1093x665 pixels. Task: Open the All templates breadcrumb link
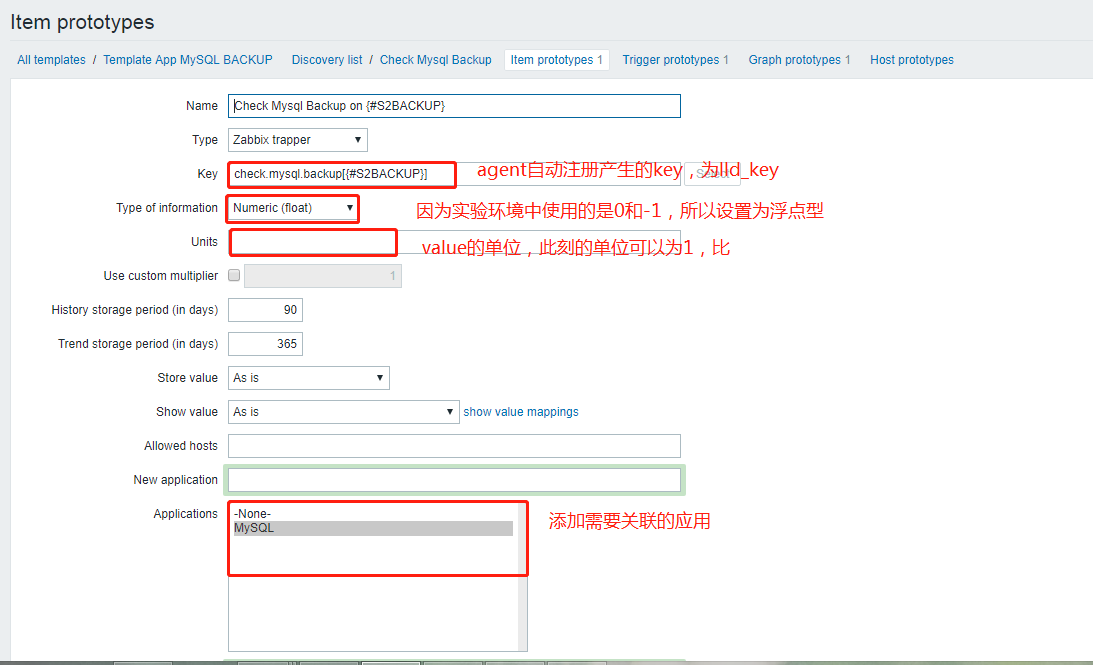(51, 60)
